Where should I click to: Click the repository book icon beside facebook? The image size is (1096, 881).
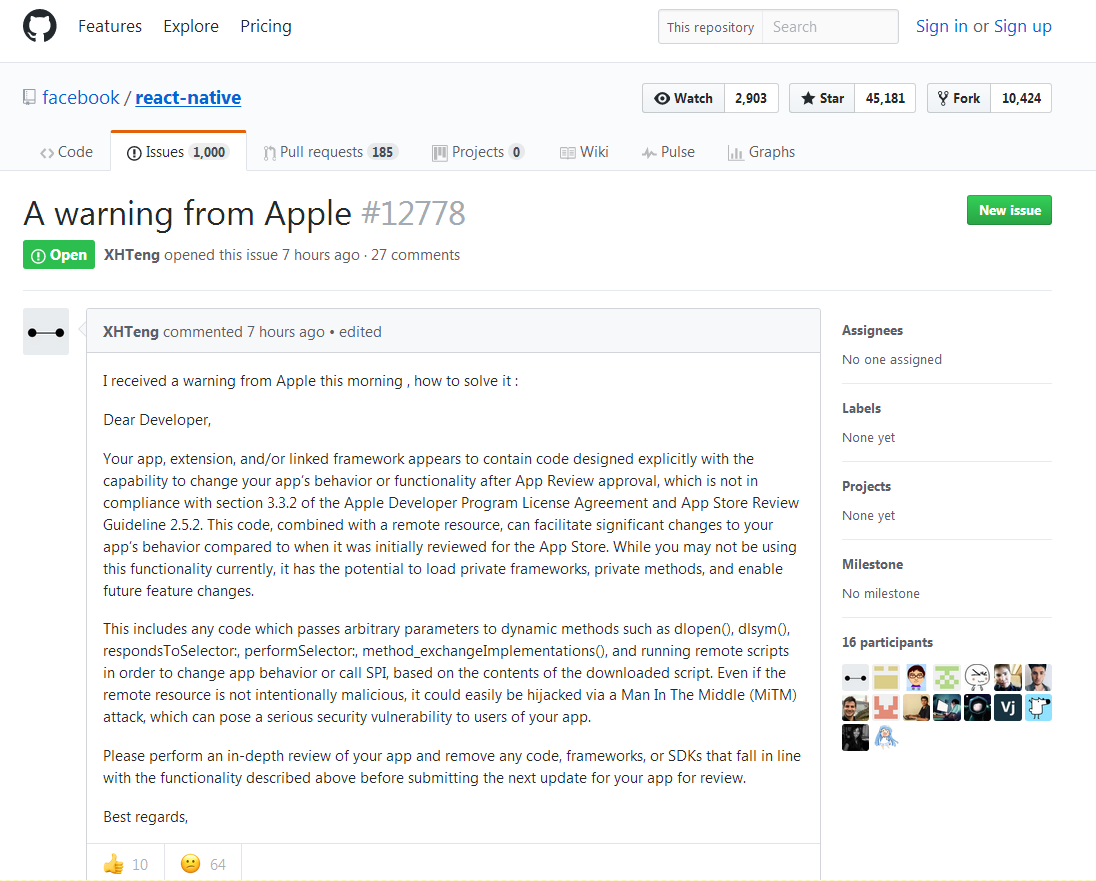pos(29,97)
